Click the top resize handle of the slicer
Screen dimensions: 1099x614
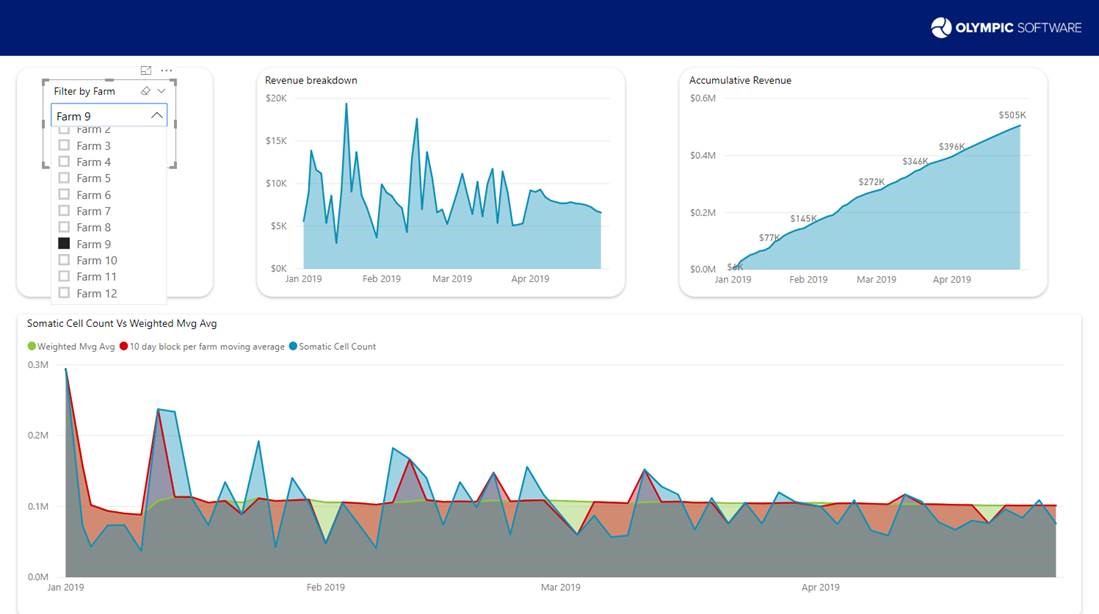coord(109,80)
